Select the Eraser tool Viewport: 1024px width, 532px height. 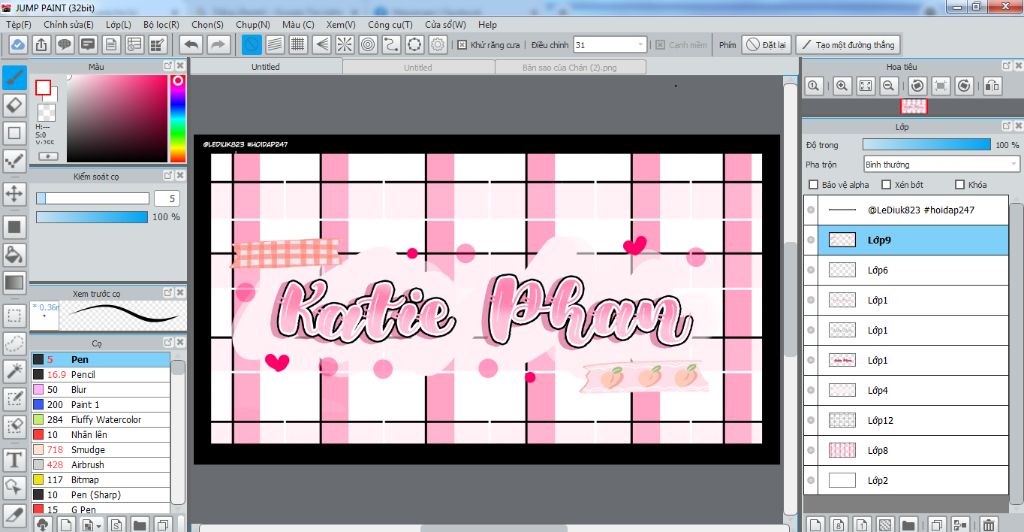(14, 105)
